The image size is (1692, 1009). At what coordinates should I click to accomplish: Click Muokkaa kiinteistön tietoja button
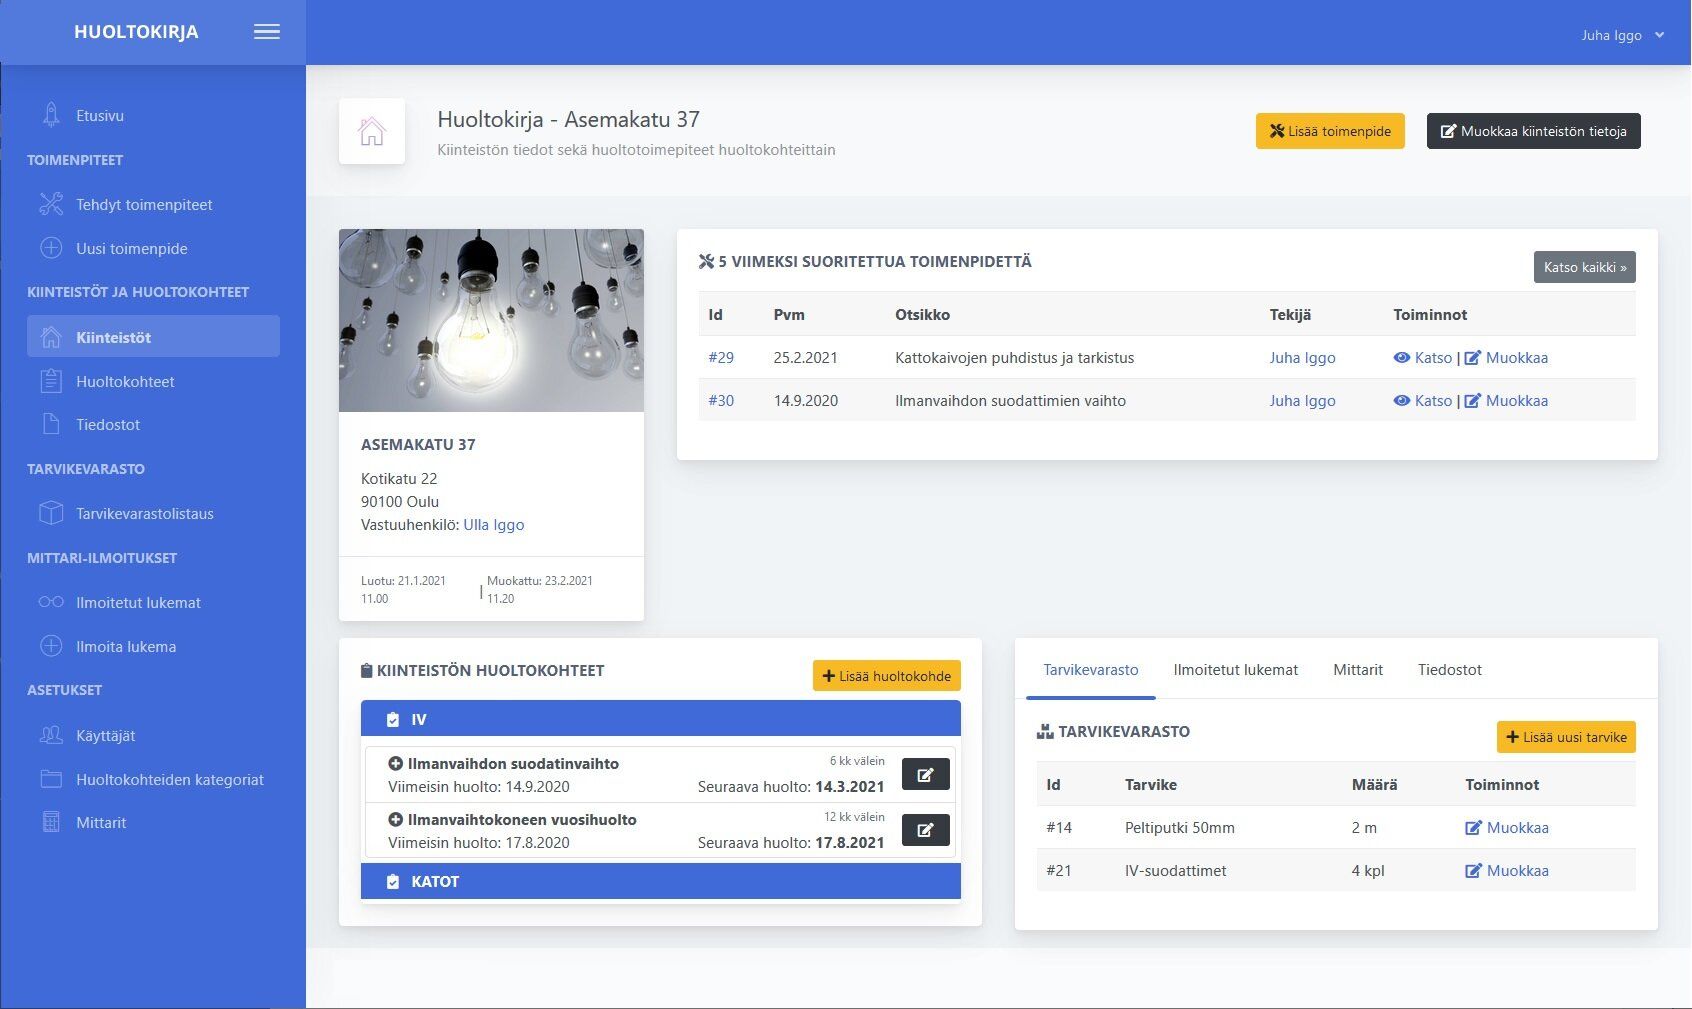click(1533, 131)
